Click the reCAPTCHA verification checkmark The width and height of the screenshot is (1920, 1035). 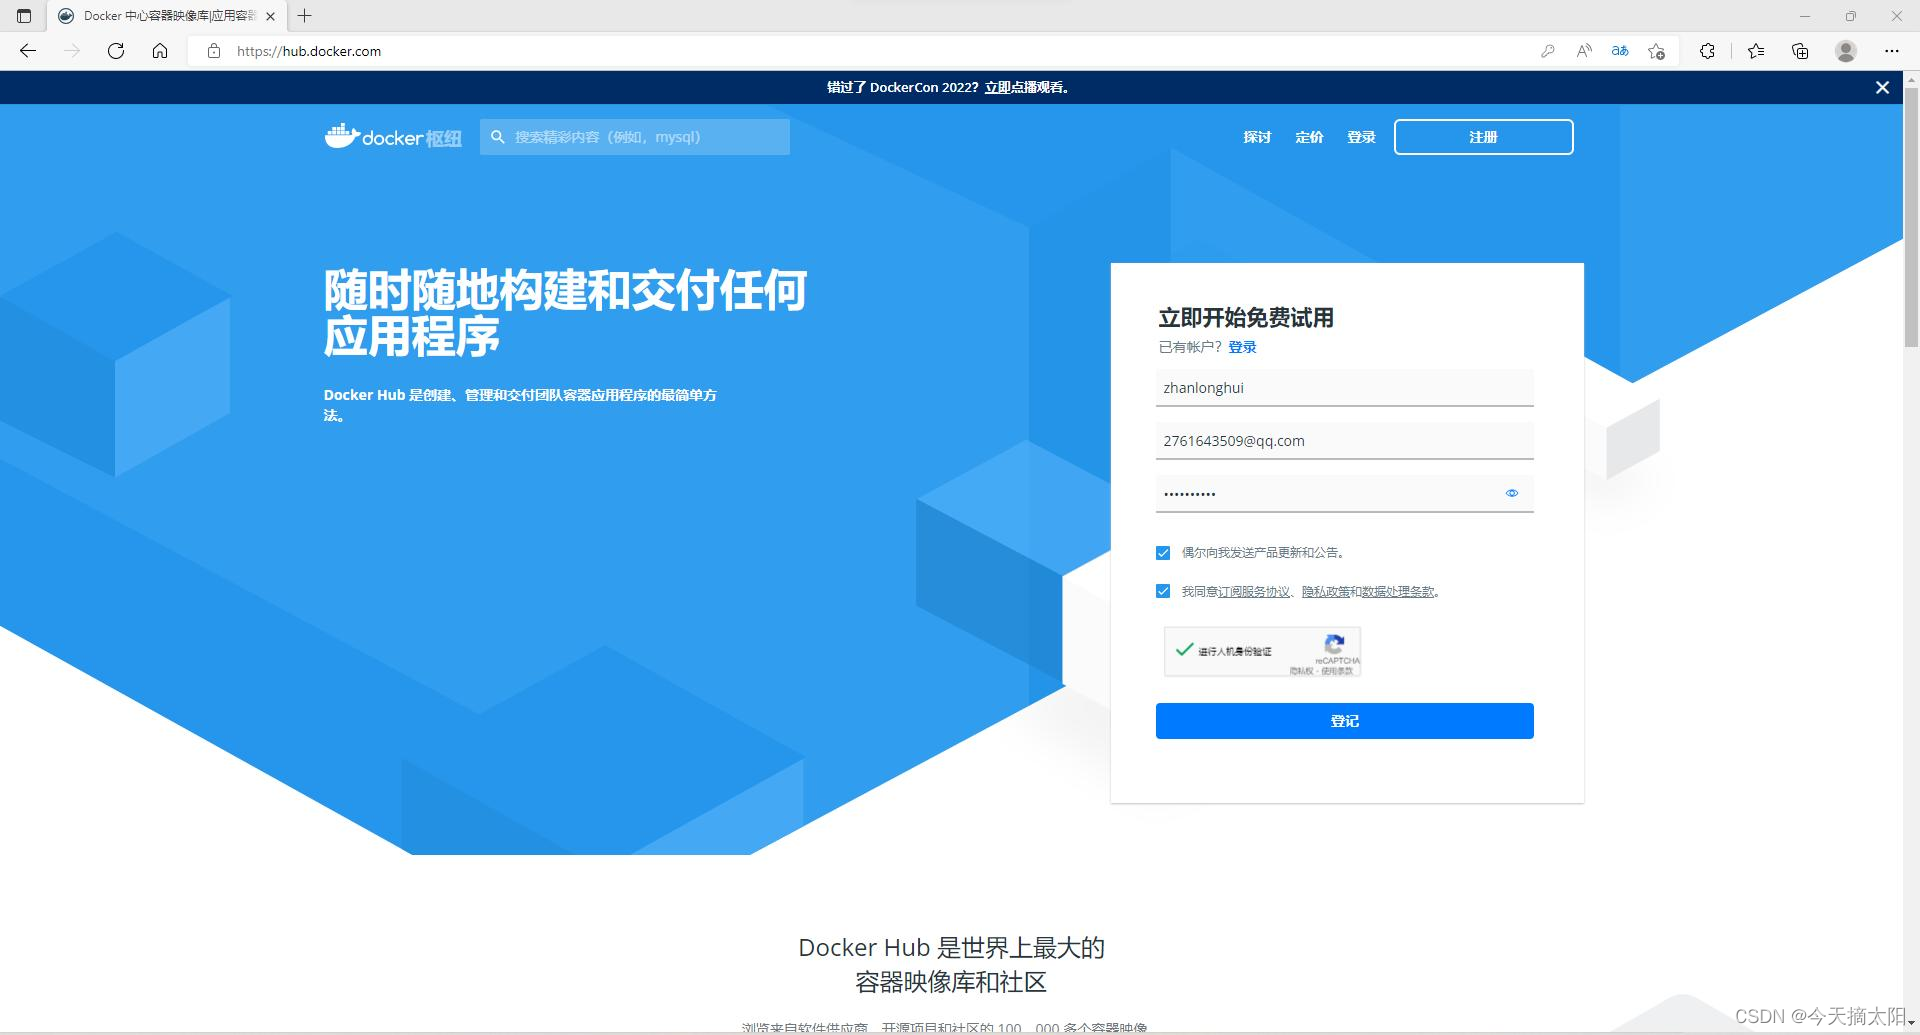[1185, 650]
